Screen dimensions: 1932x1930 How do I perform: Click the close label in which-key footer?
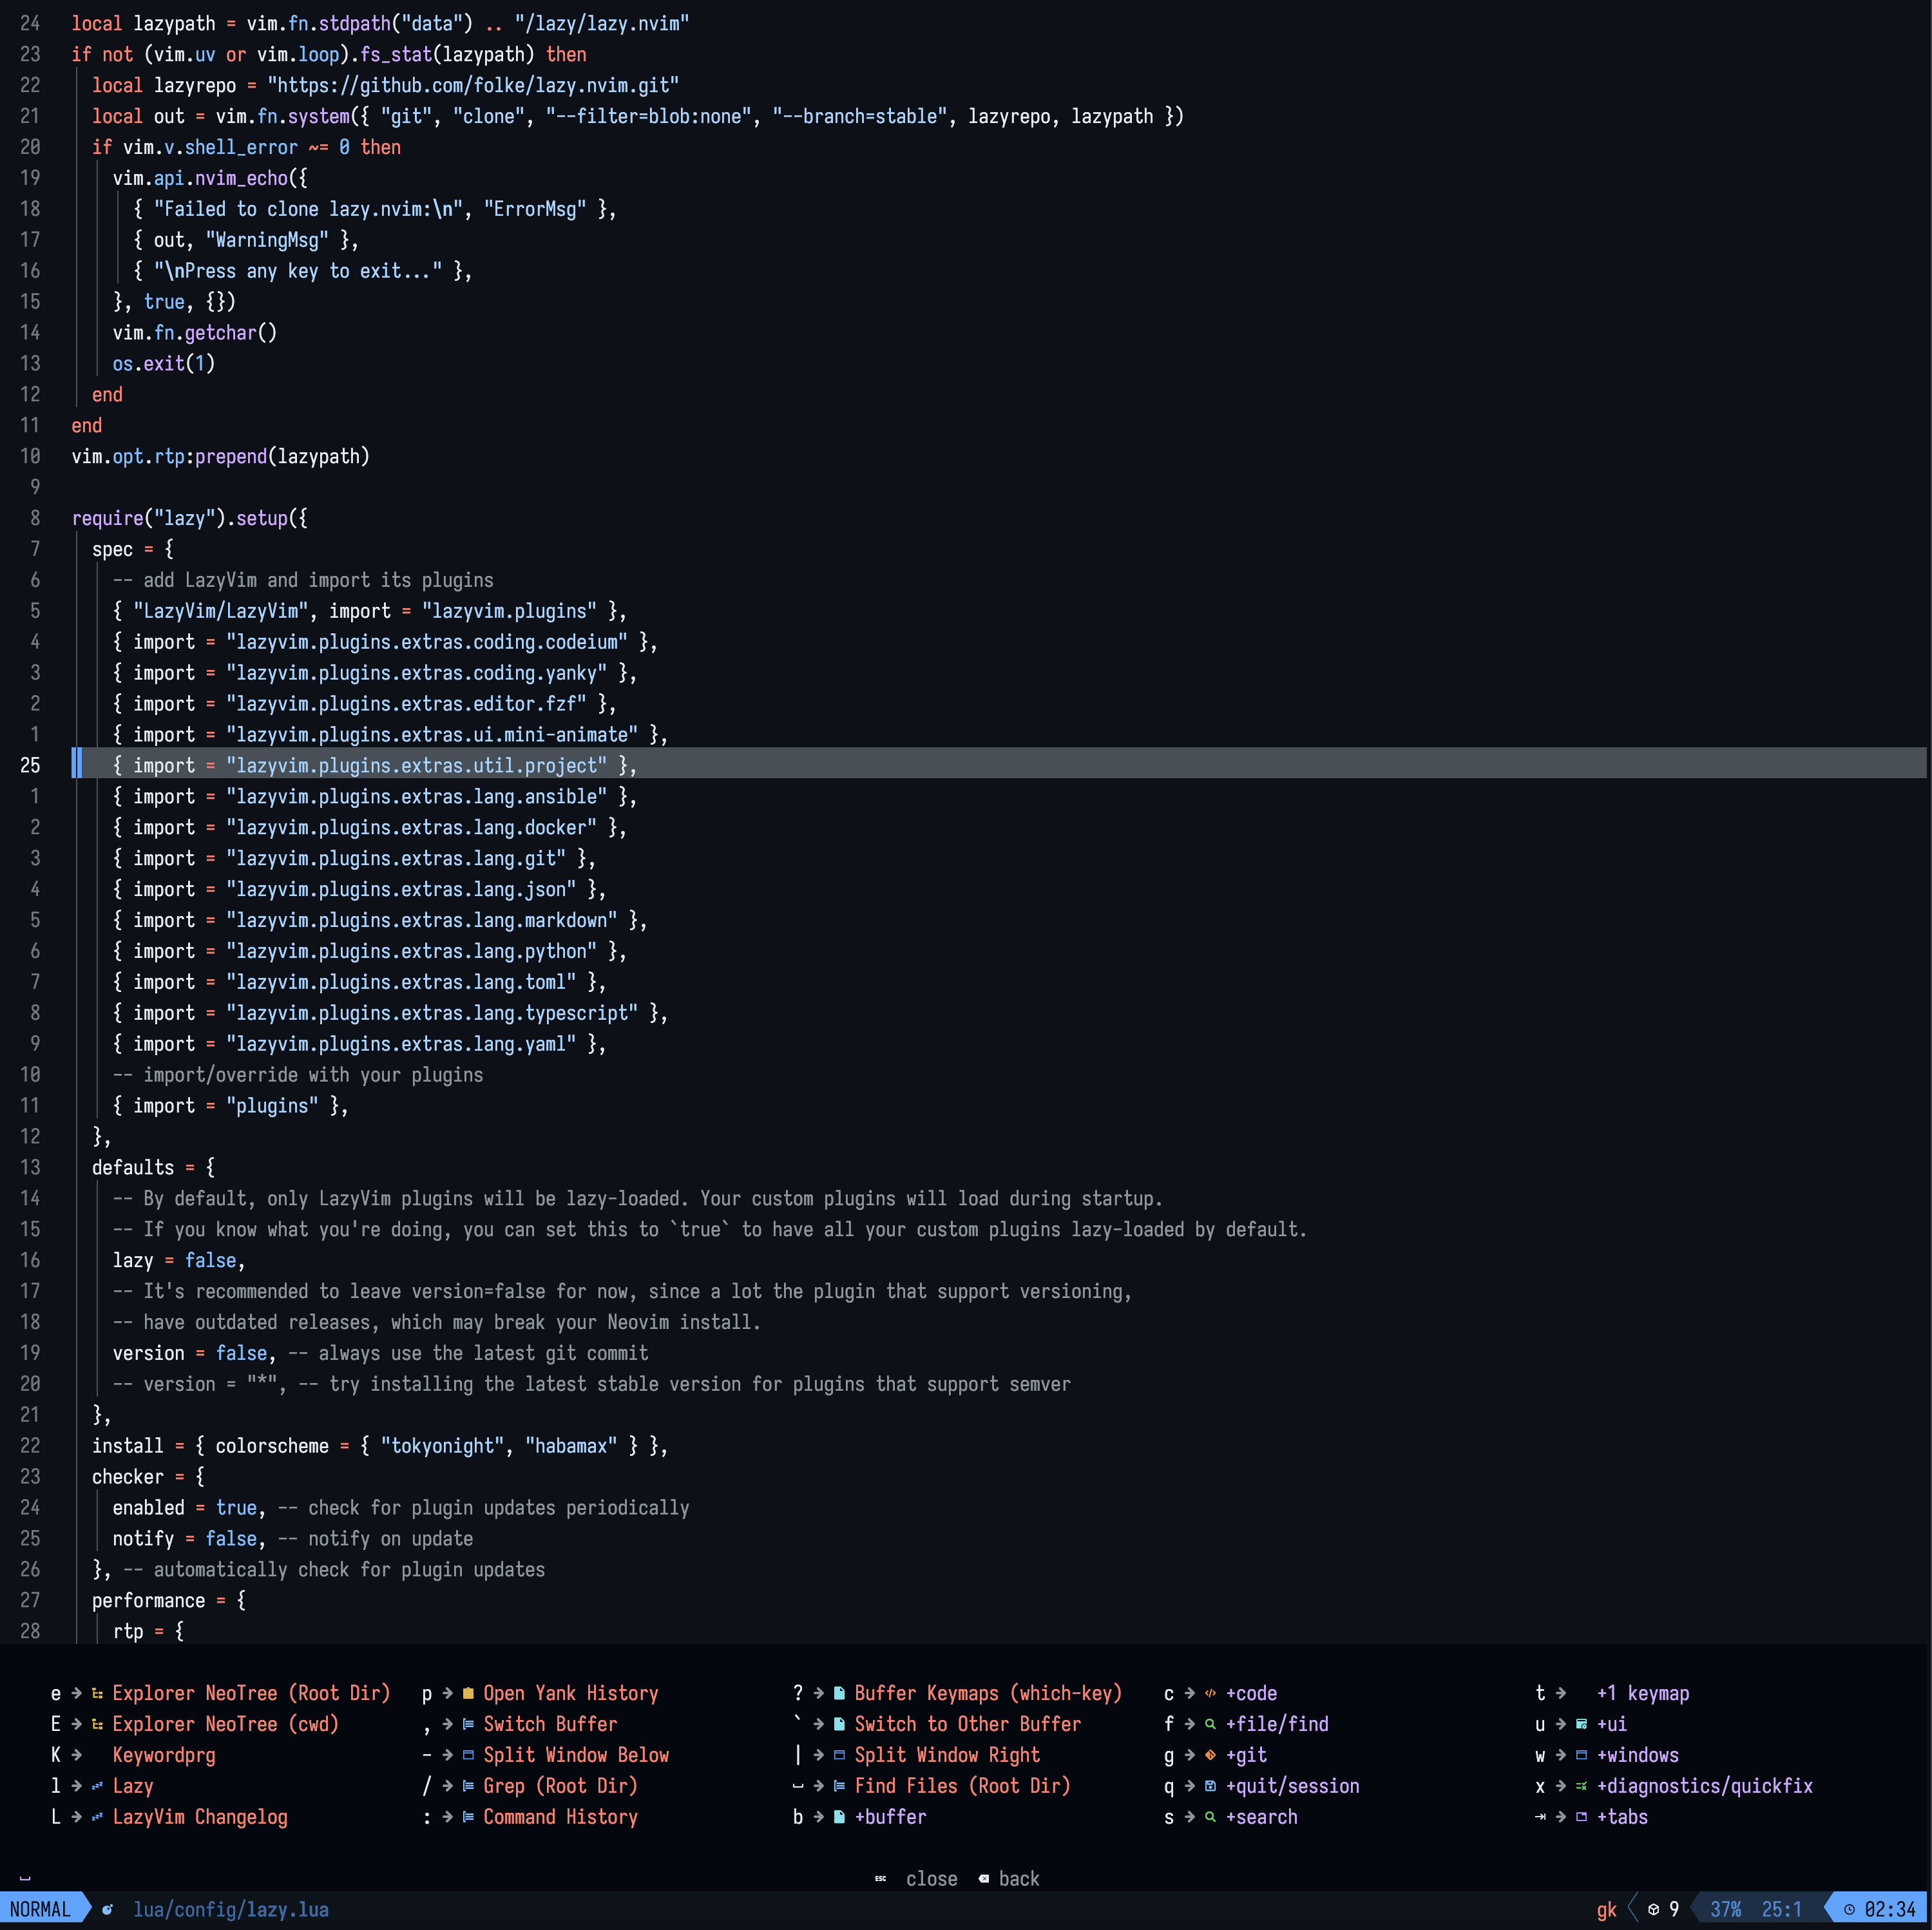pos(931,1879)
